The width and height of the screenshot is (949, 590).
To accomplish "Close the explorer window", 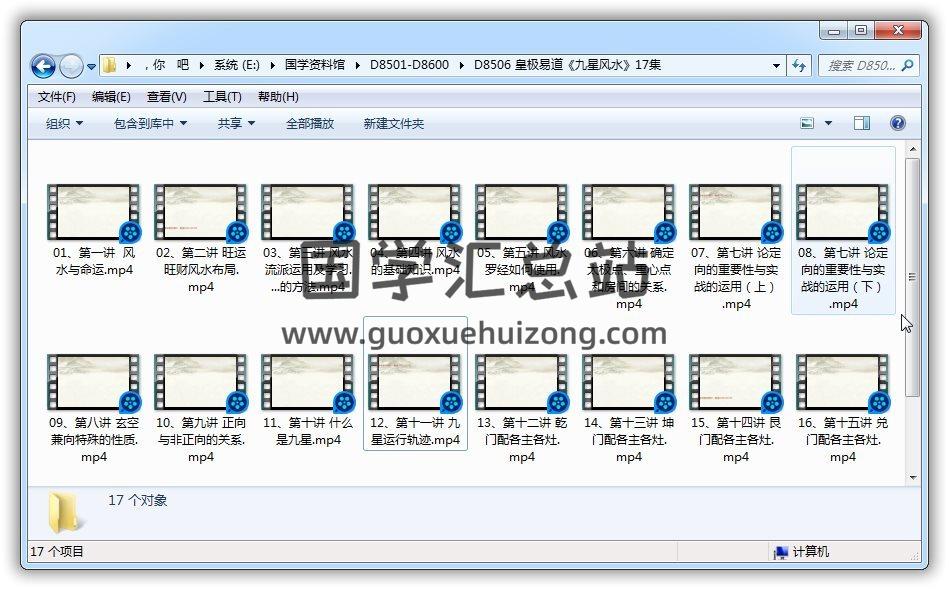I will click(898, 30).
